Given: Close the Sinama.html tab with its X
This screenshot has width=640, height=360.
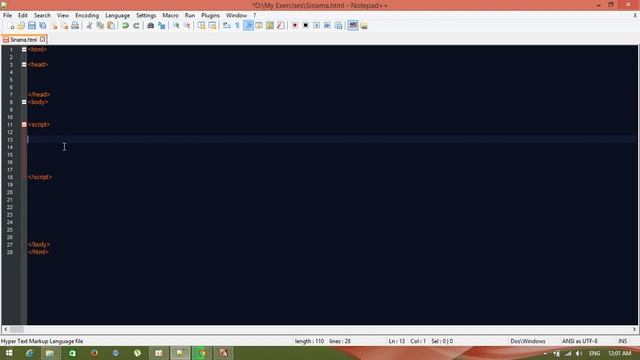Looking at the screenshot, I should tap(42, 40).
